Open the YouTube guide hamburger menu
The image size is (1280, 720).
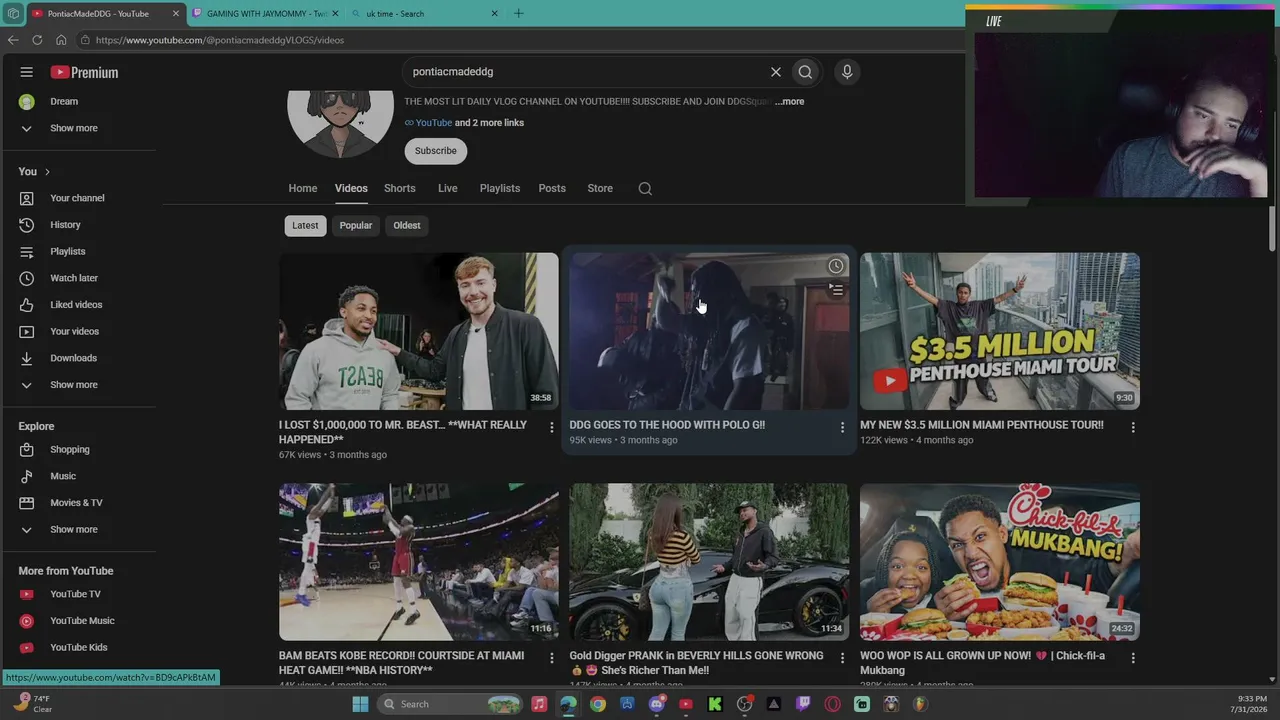point(27,72)
